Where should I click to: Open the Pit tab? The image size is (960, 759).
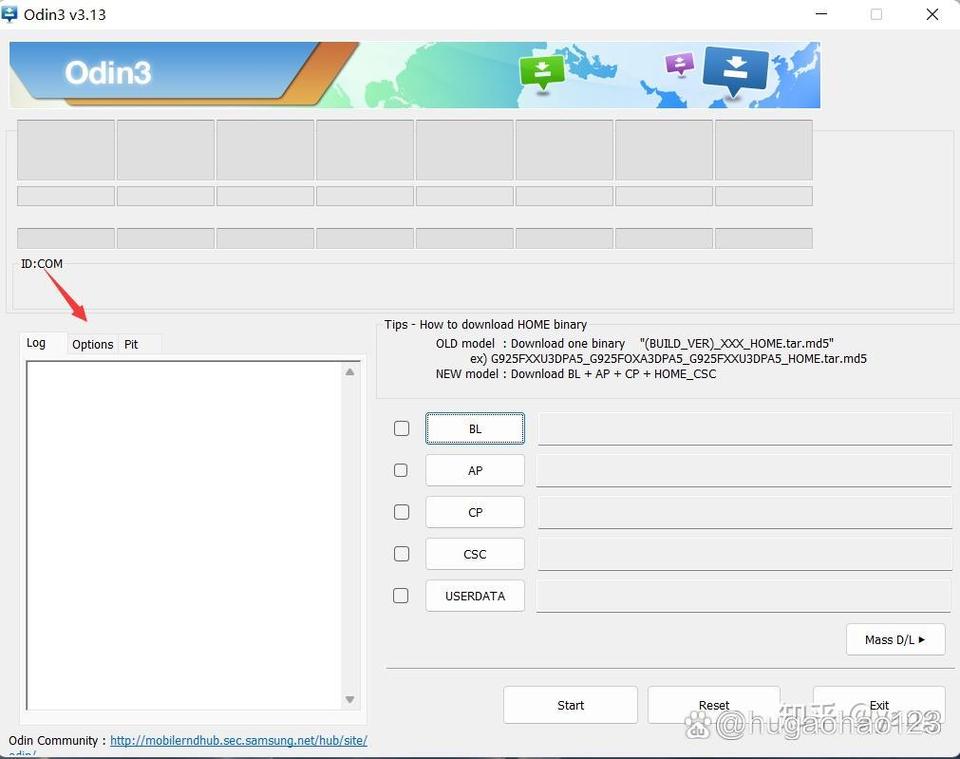(131, 344)
